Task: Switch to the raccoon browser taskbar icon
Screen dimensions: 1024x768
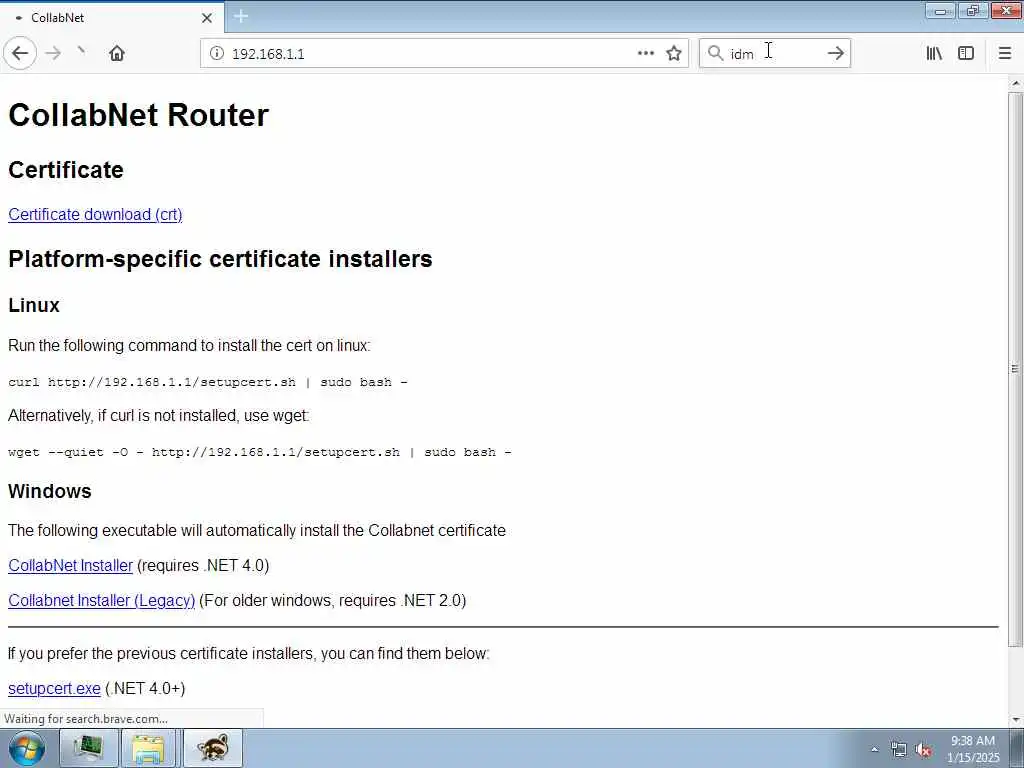Action: tap(213, 748)
